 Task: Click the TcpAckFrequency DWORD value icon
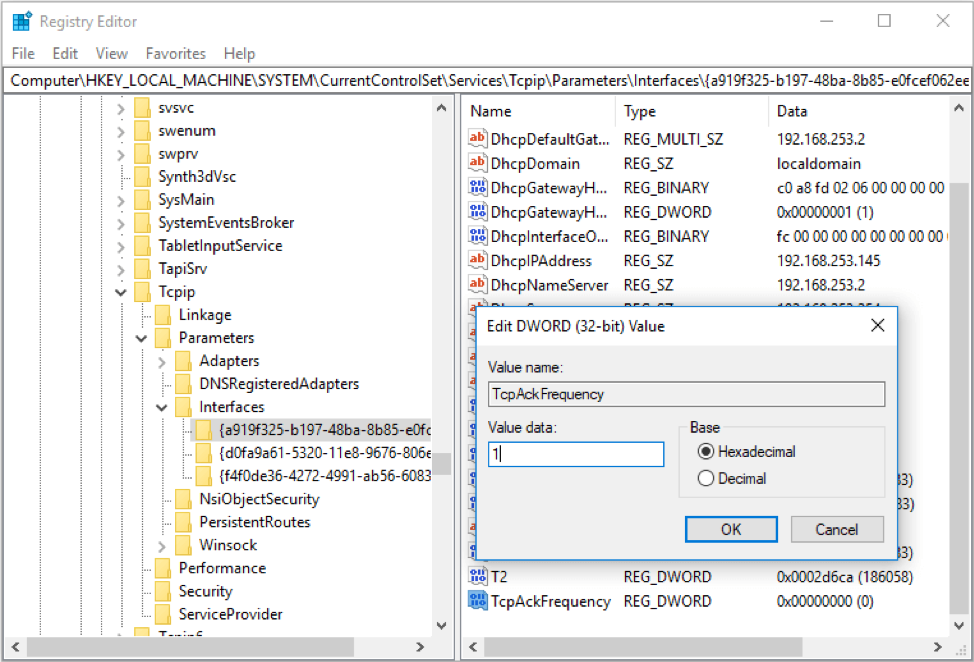coord(477,601)
